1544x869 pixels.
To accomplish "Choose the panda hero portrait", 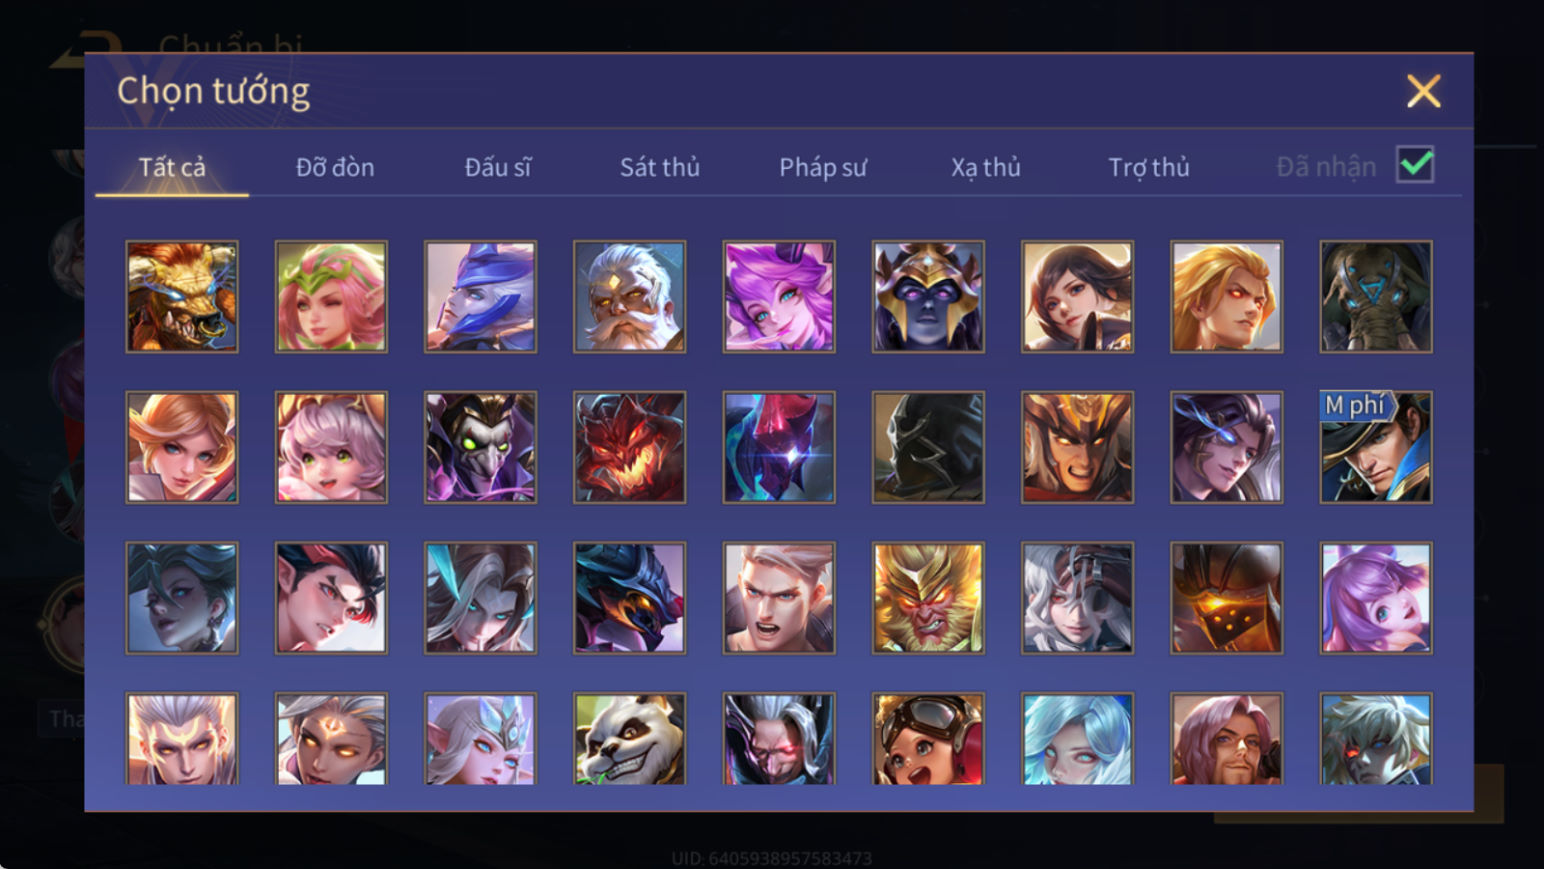I will click(630, 739).
